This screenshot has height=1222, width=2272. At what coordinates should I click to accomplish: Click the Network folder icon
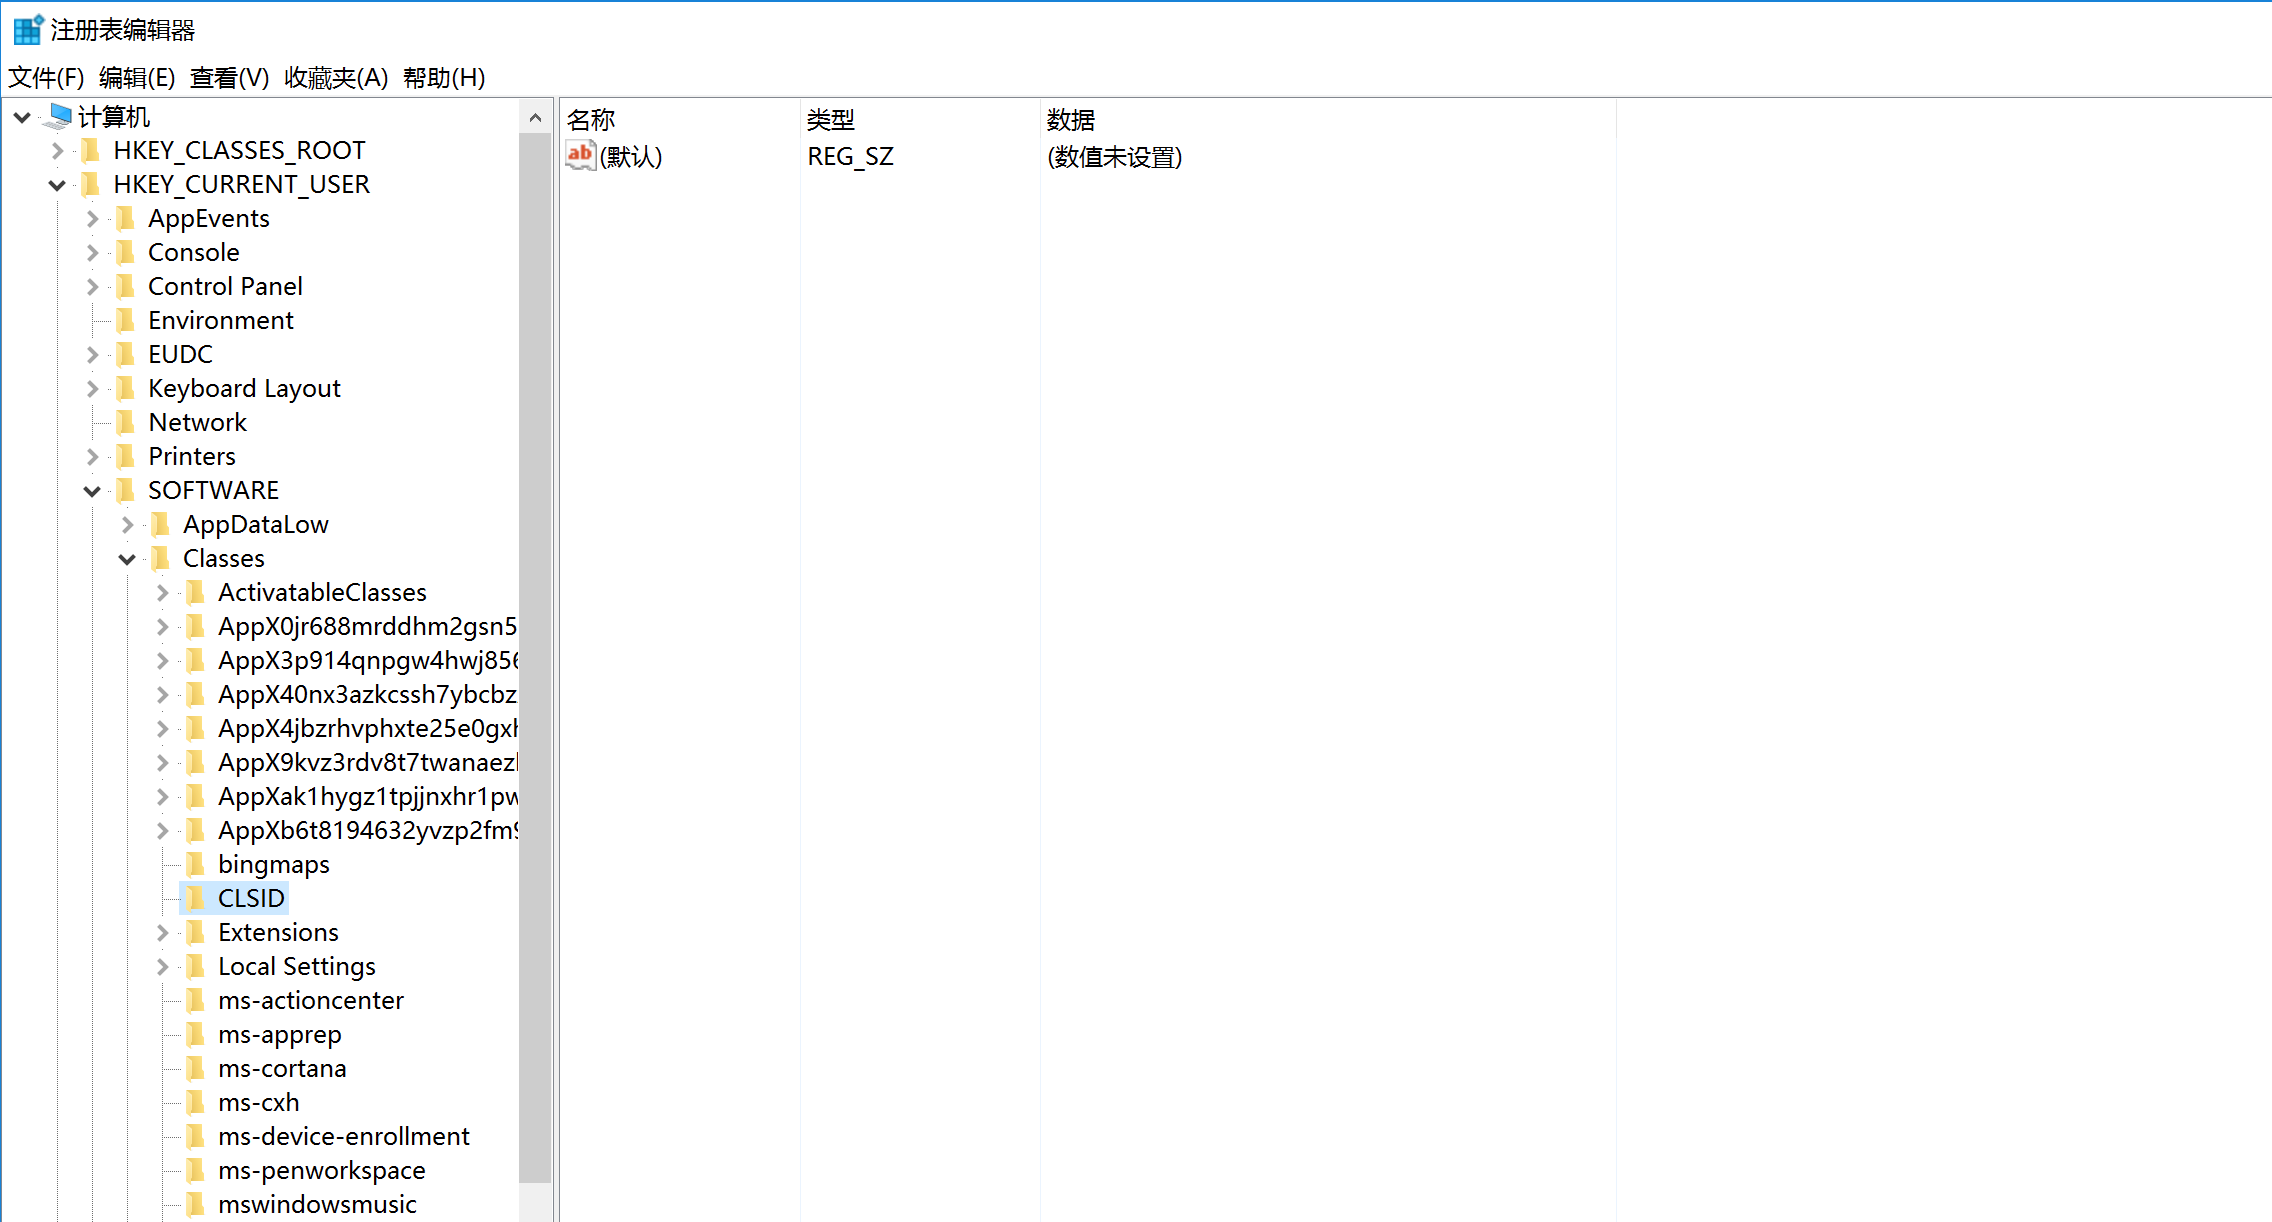pos(126,422)
